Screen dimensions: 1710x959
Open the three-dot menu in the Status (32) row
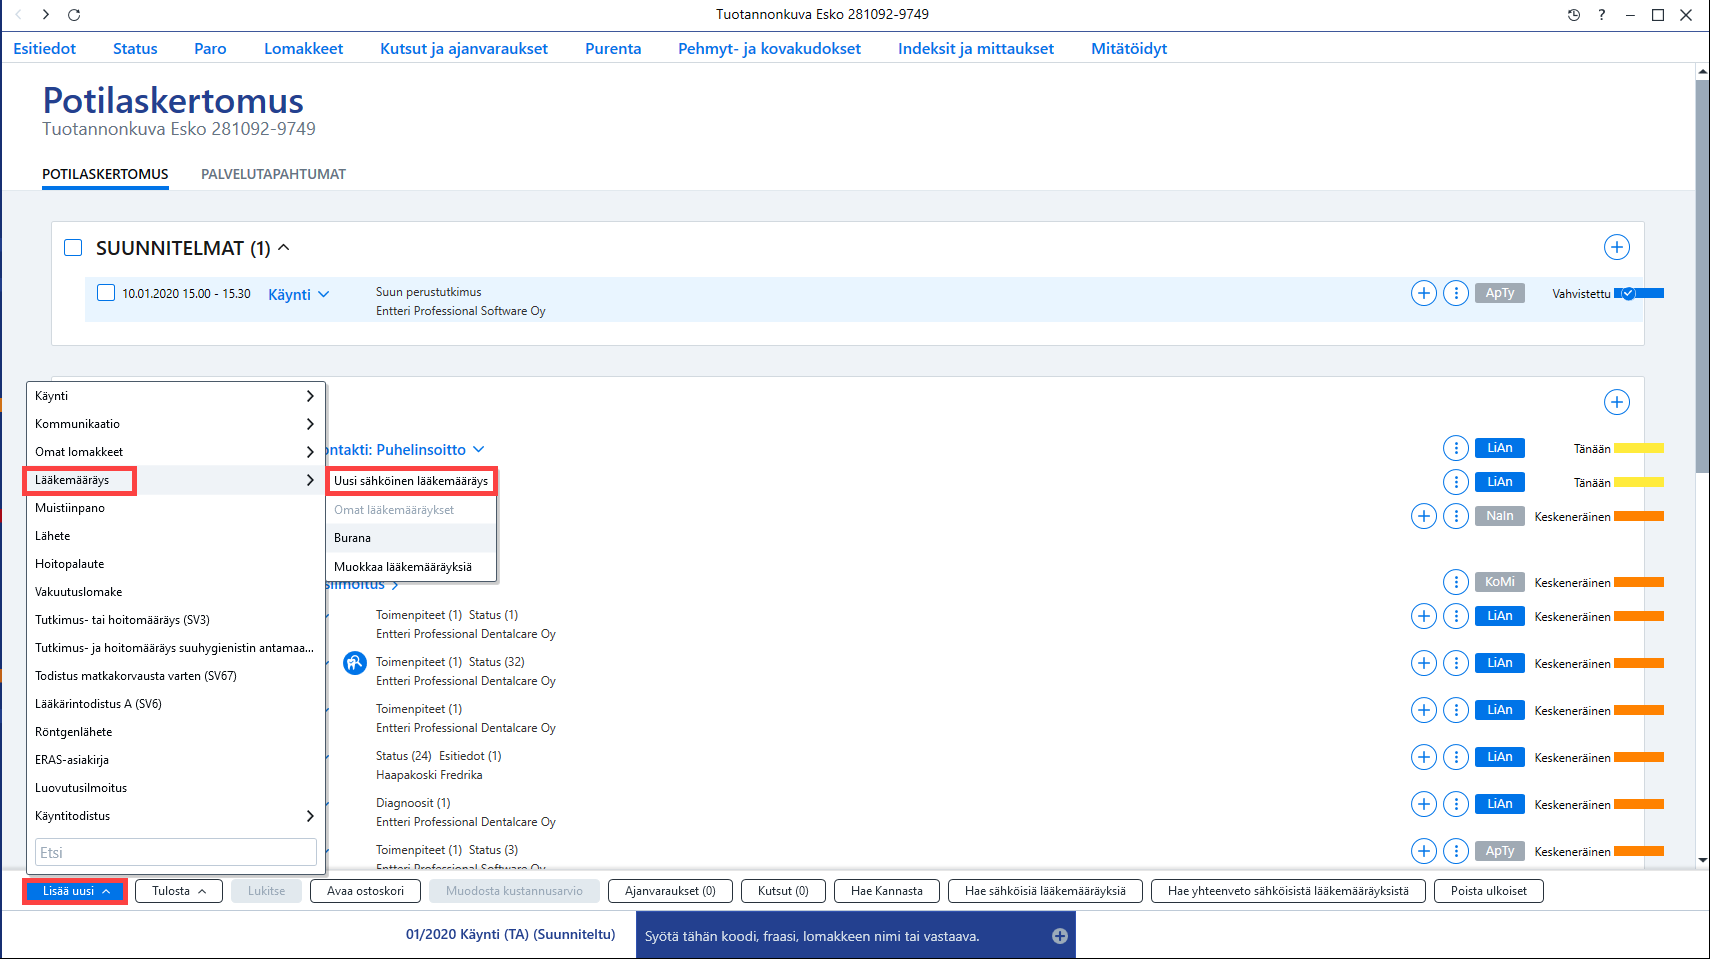(x=1456, y=663)
